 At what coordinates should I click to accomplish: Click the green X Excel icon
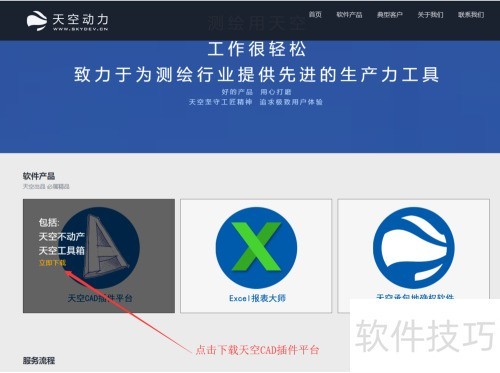(256, 248)
